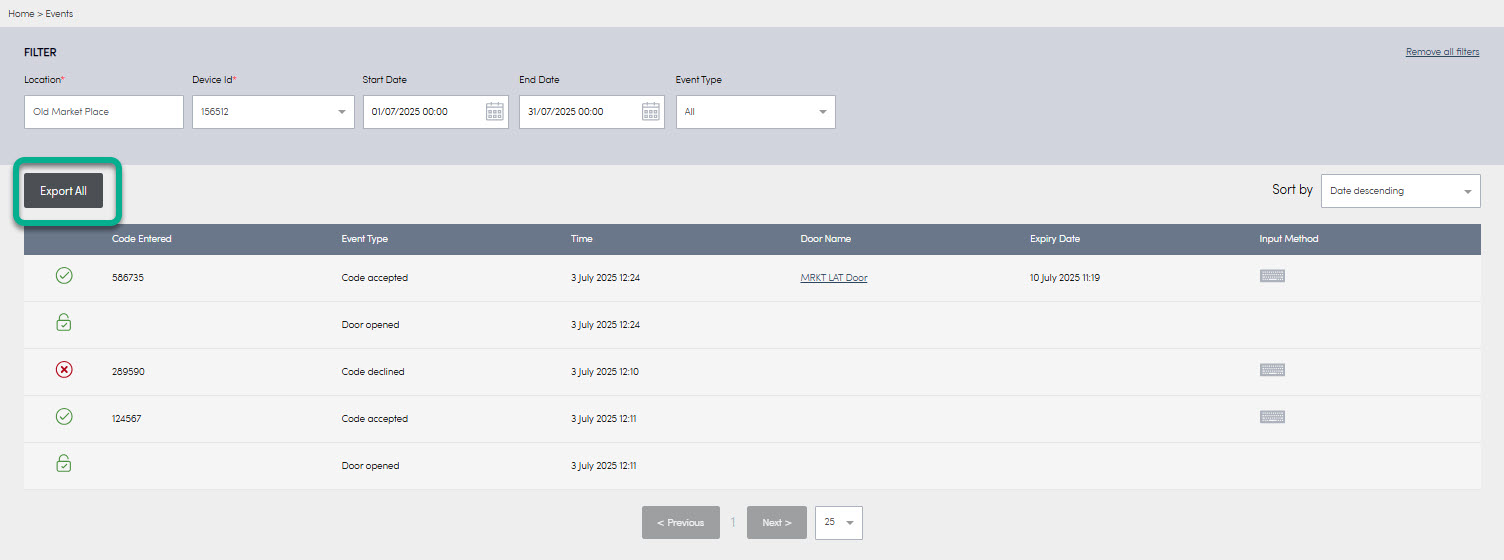Click Door Name column header
Screen dimensions: 1504x560
826,239
